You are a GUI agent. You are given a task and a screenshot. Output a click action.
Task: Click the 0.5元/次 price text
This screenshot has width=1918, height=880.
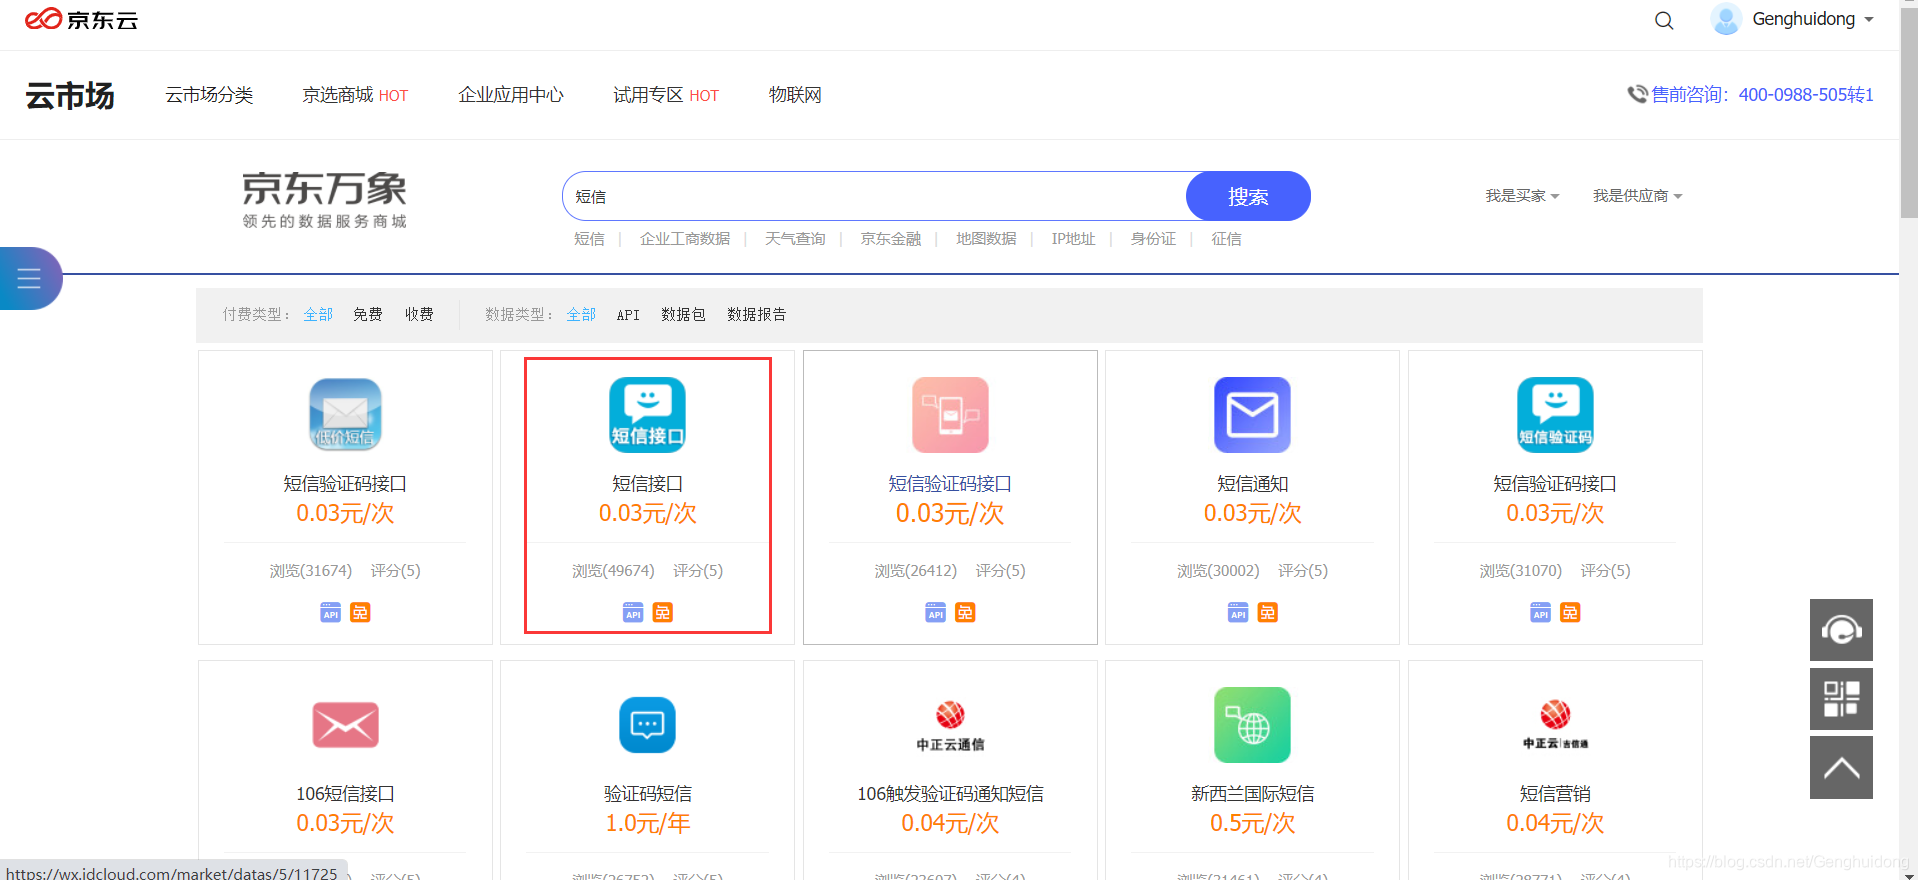coord(1252,823)
